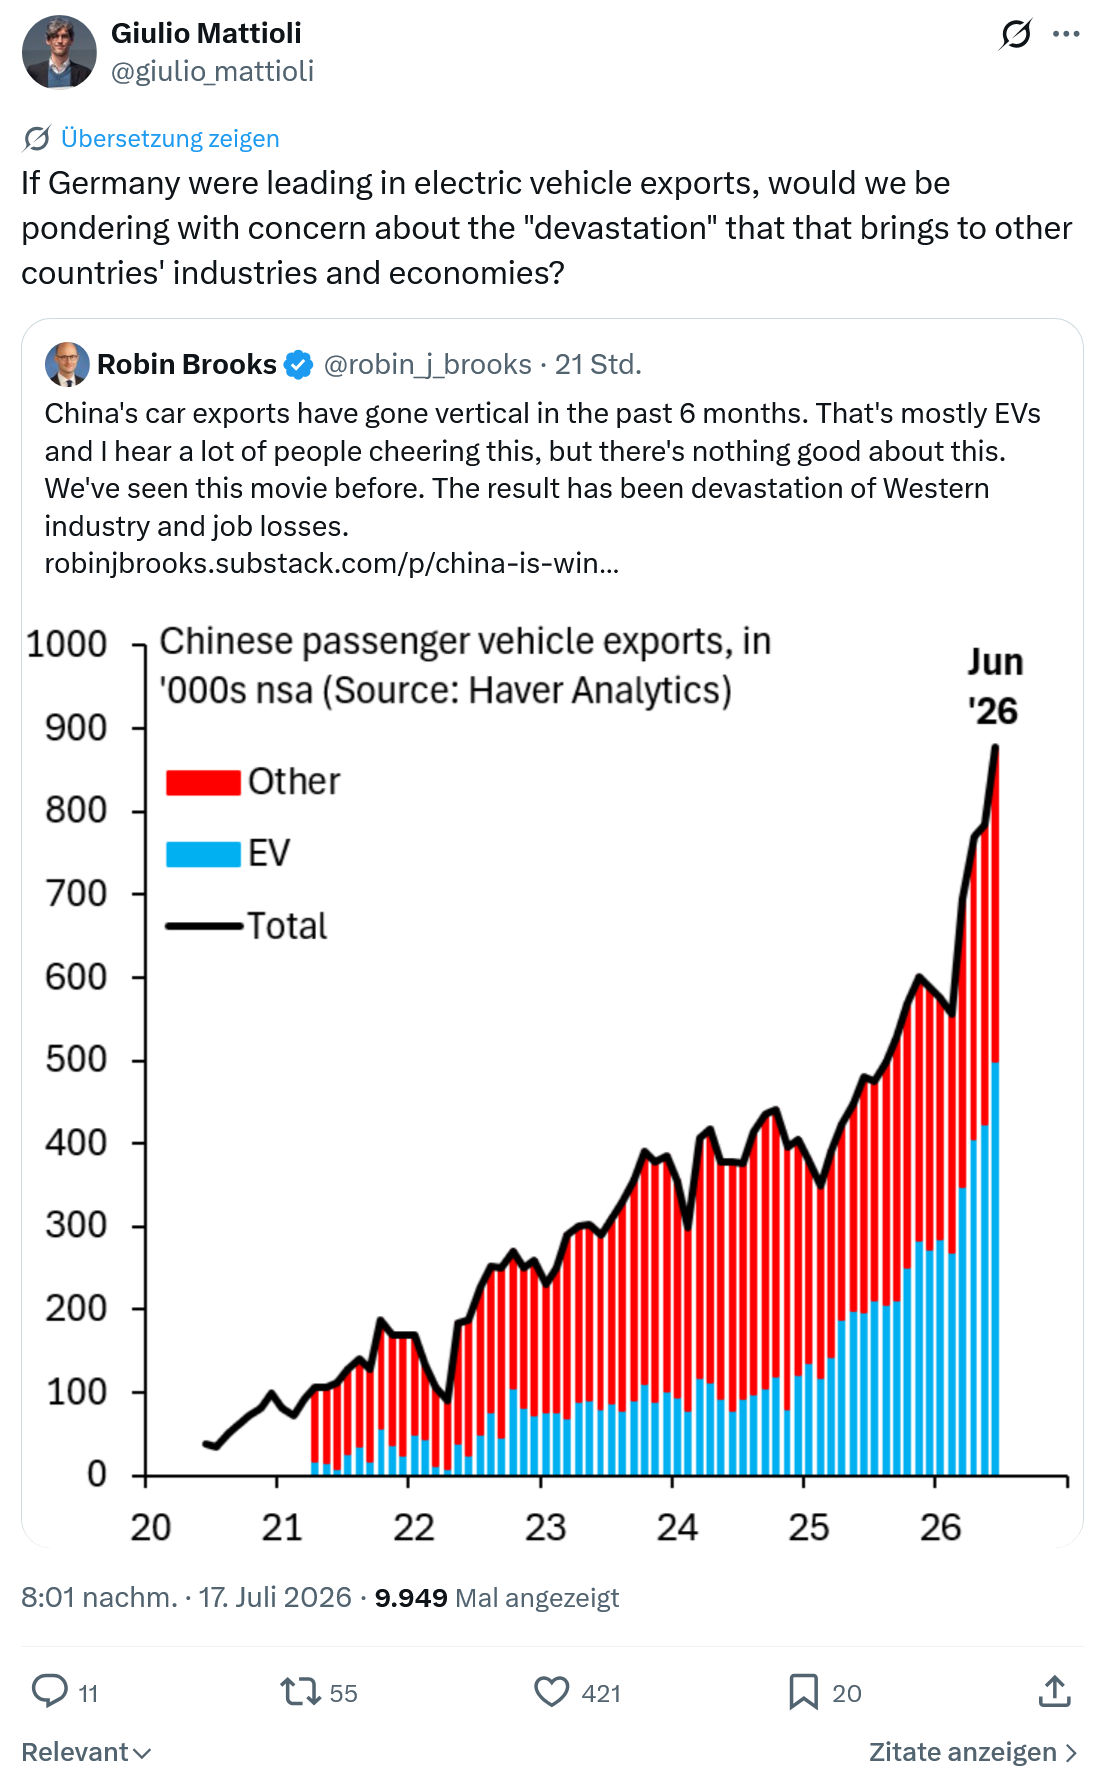Image resolution: width=1102 pixels, height=1777 pixels.
Task: Click the blue EV legend swatch
Action: tap(203, 854)
